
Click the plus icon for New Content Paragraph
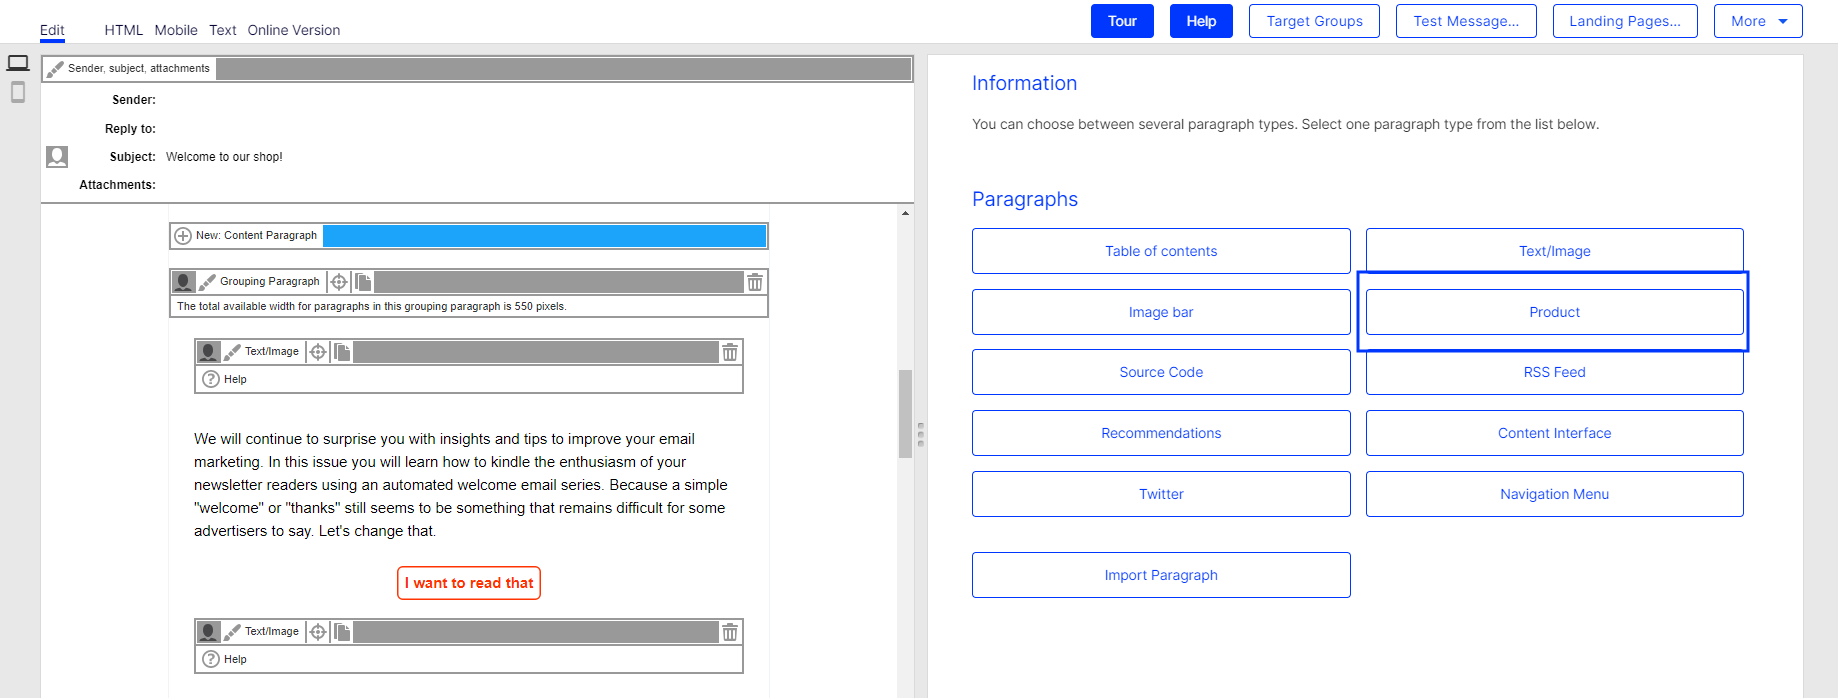[x=183, y=236]
